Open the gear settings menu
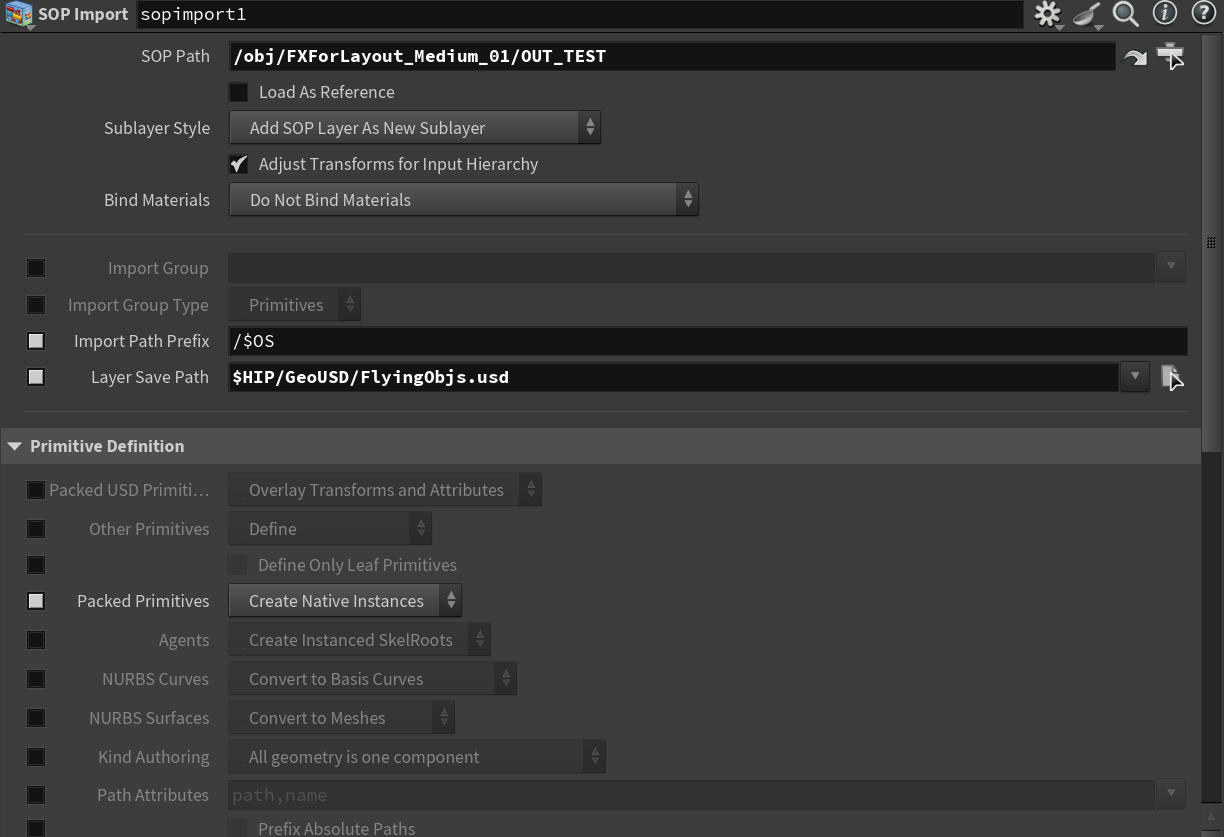The width and height of the screenshot is (1224, 837). [x=1047, y=14]
